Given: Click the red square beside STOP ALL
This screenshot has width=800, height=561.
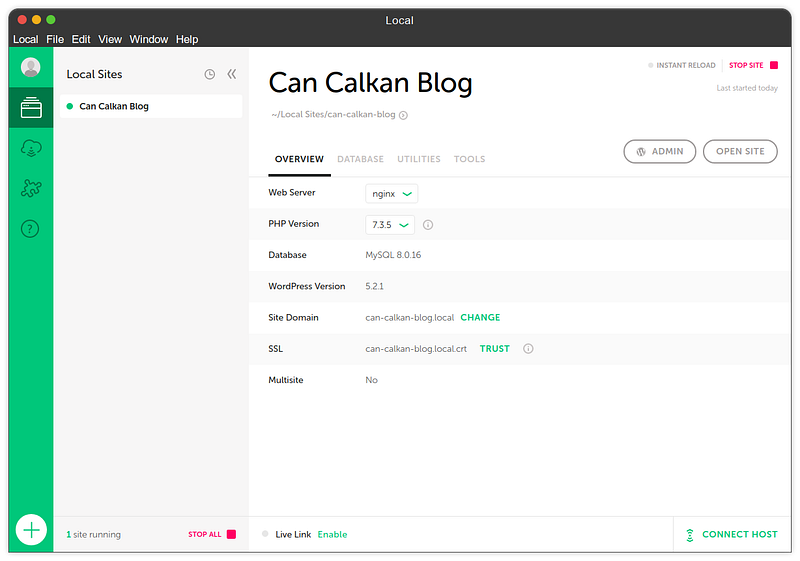Looking at the screenshot, I should tap(232, 534).
